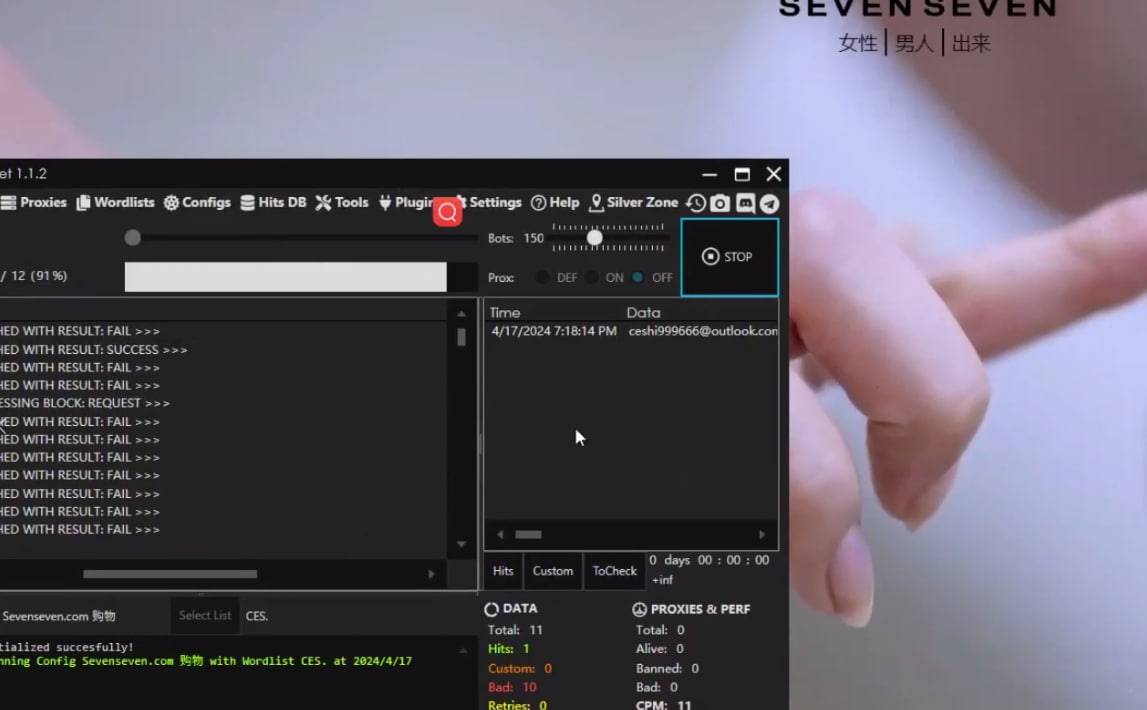Click the Data column header
This screenshot has width=1147, height=710.
tap(643, 313)
